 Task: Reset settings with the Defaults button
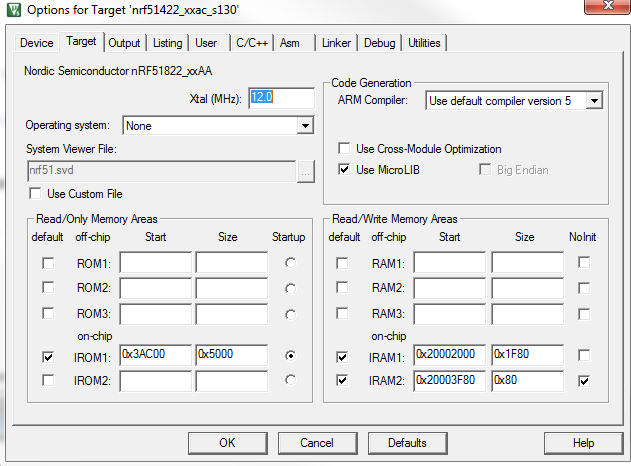coord(407,443)
